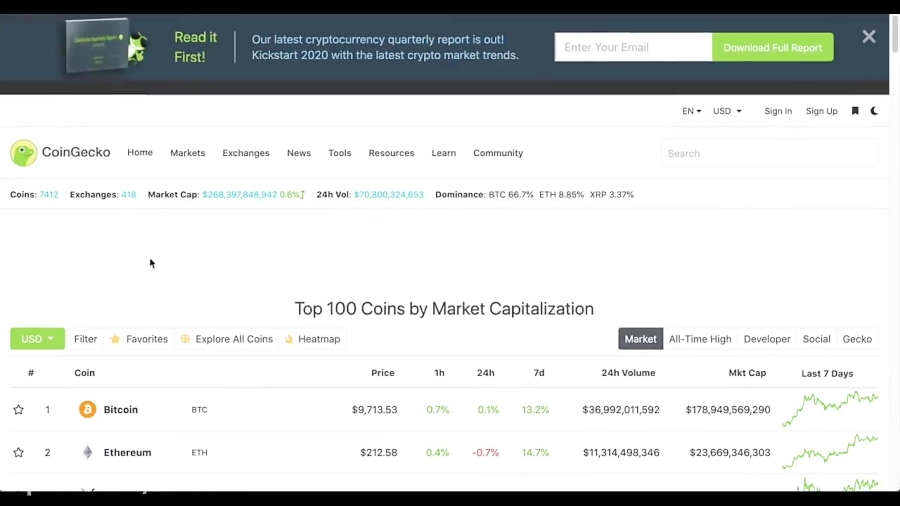The width and height of the screenshot is (900, 506).
Task: Toggle dark mode moon icon
Action: (874, 111)
